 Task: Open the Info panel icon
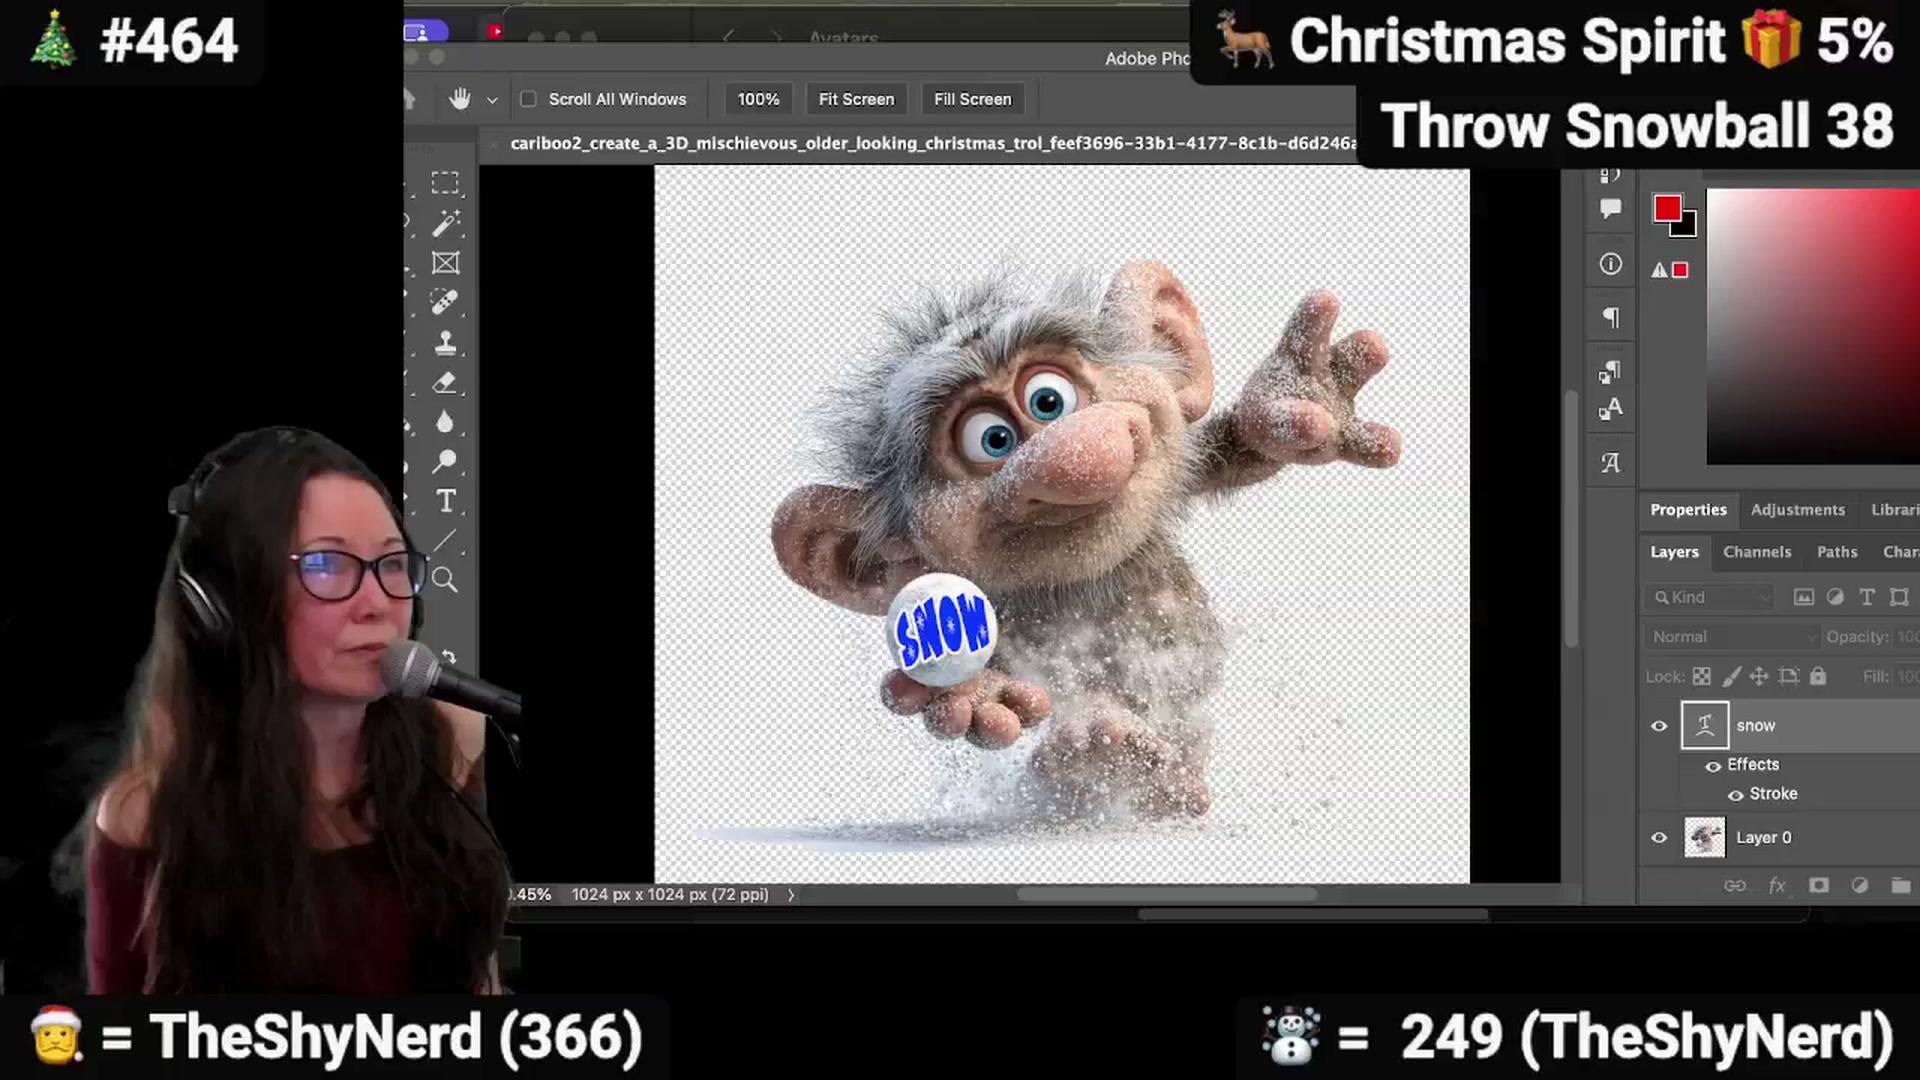(1610, 264)
